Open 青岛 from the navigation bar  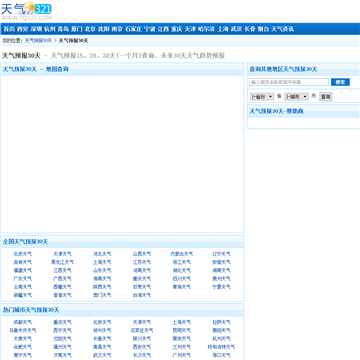pyautogui.click(x=63, y=29)
